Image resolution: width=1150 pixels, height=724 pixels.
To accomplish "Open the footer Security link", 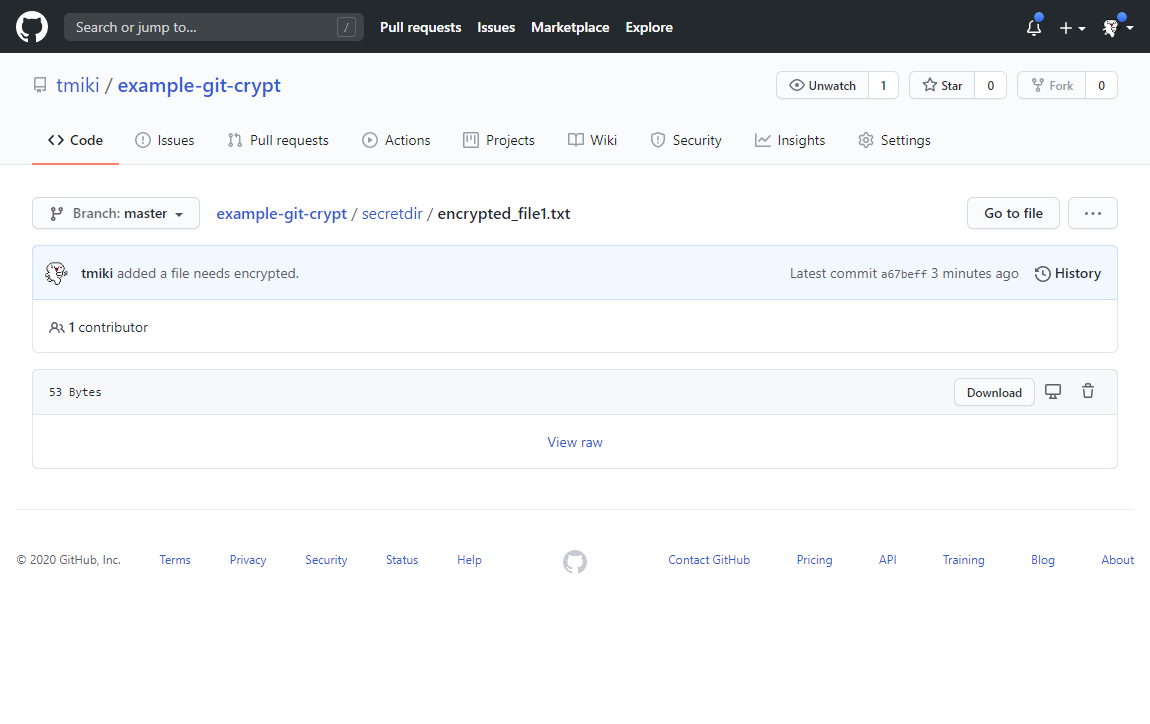I will 326,560.
